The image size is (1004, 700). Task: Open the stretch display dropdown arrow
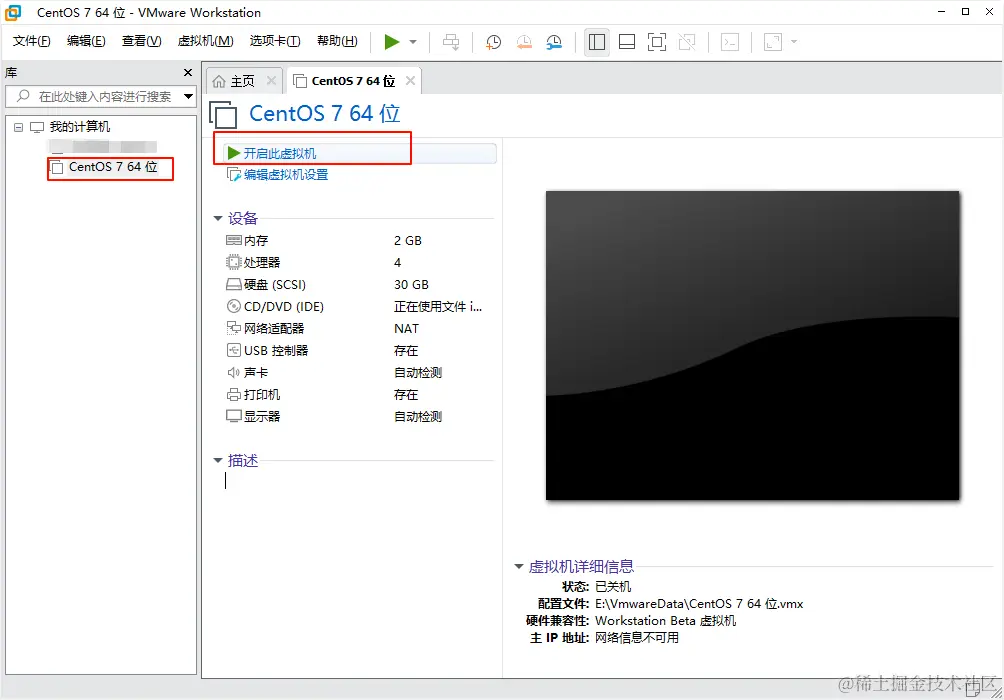pyautogui.click(x=794, y=42)
